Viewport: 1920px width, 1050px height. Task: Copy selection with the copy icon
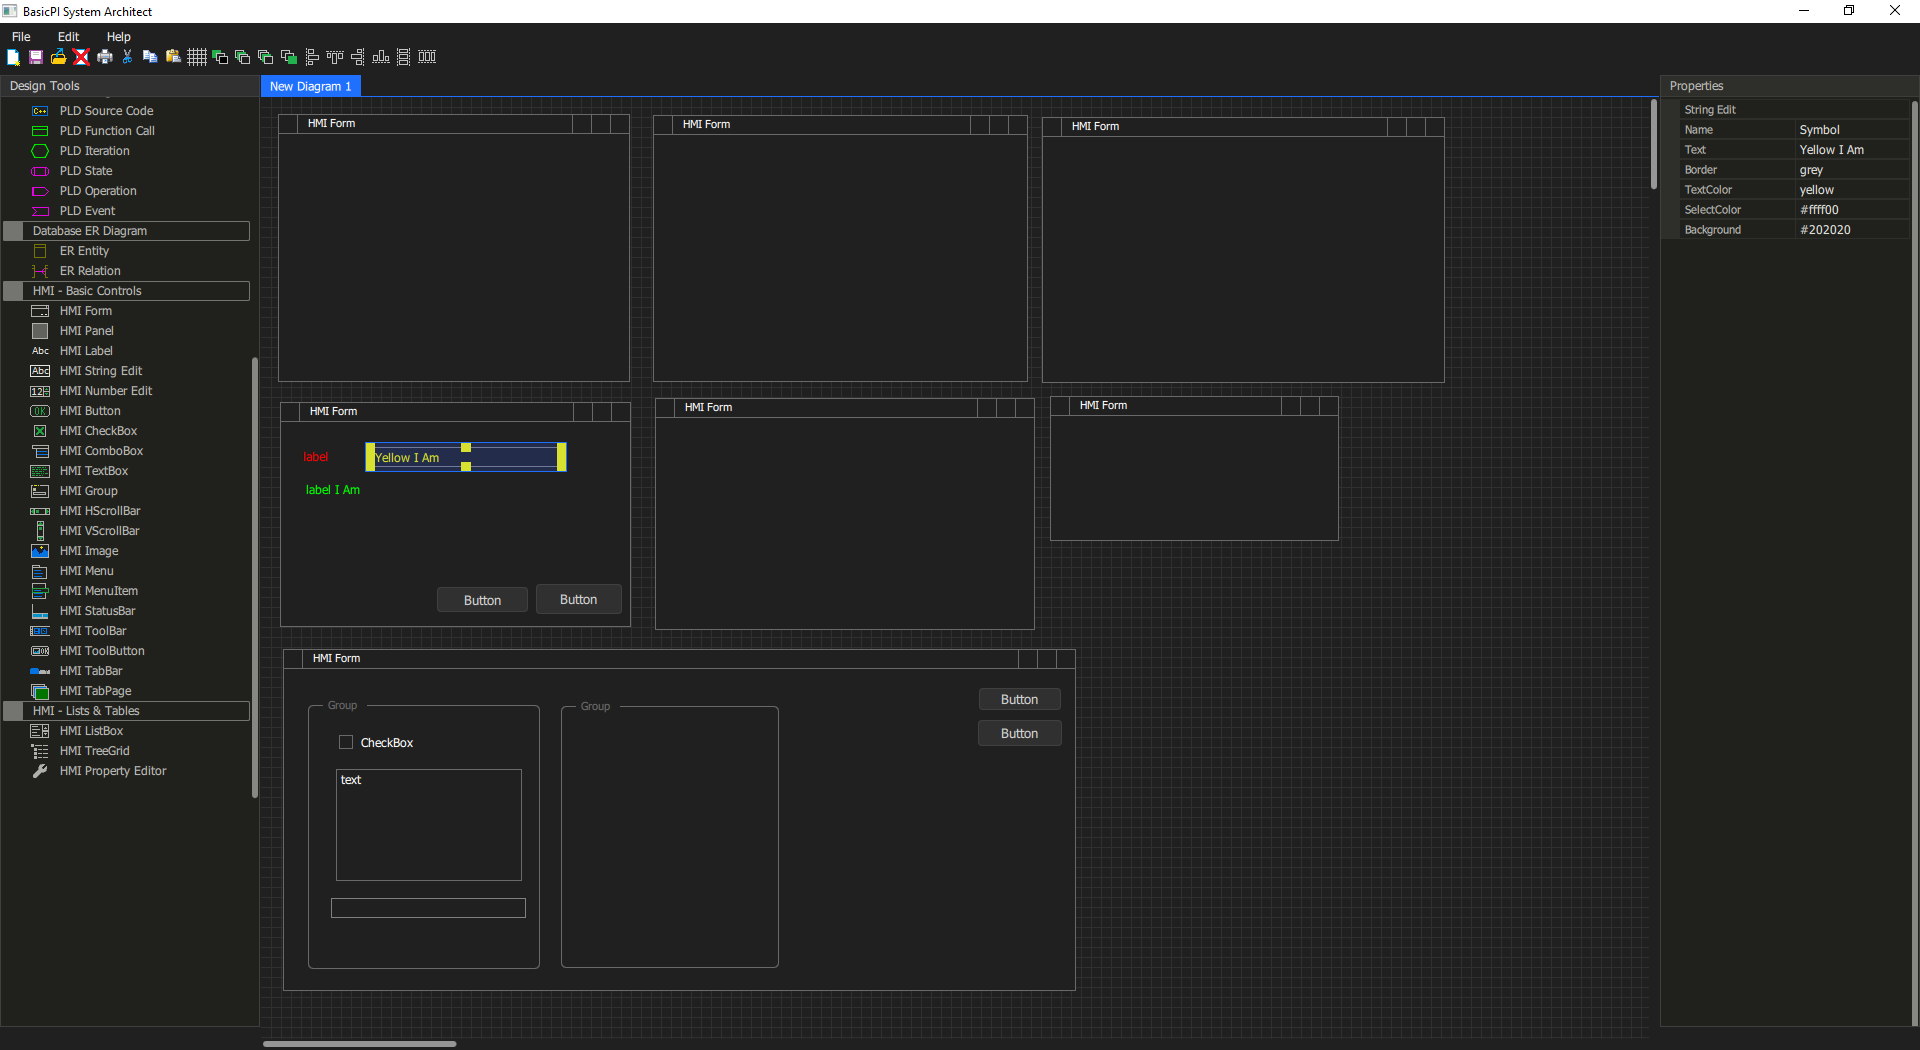150,57
